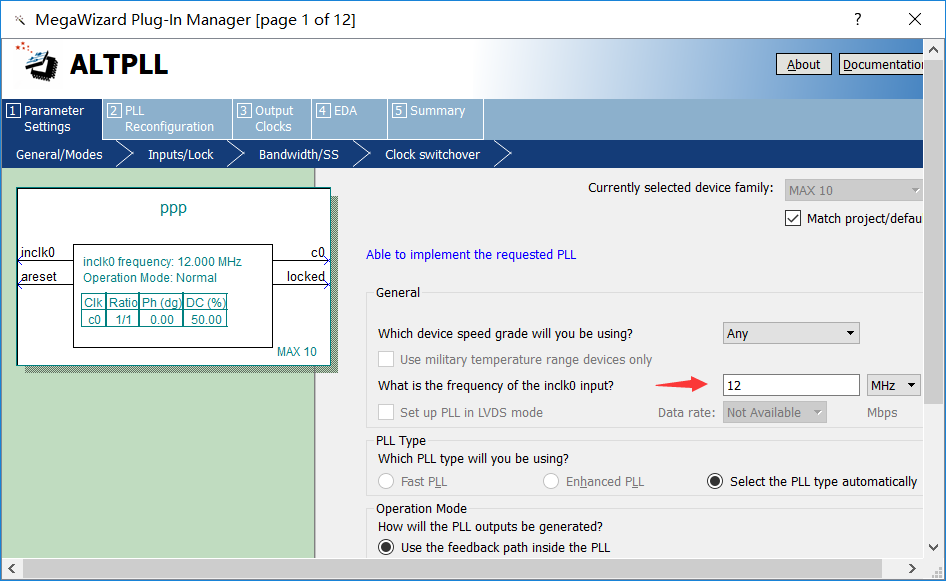Click the inclk0 frequency input field
946x581 pixels.
(x=790, y=385)
